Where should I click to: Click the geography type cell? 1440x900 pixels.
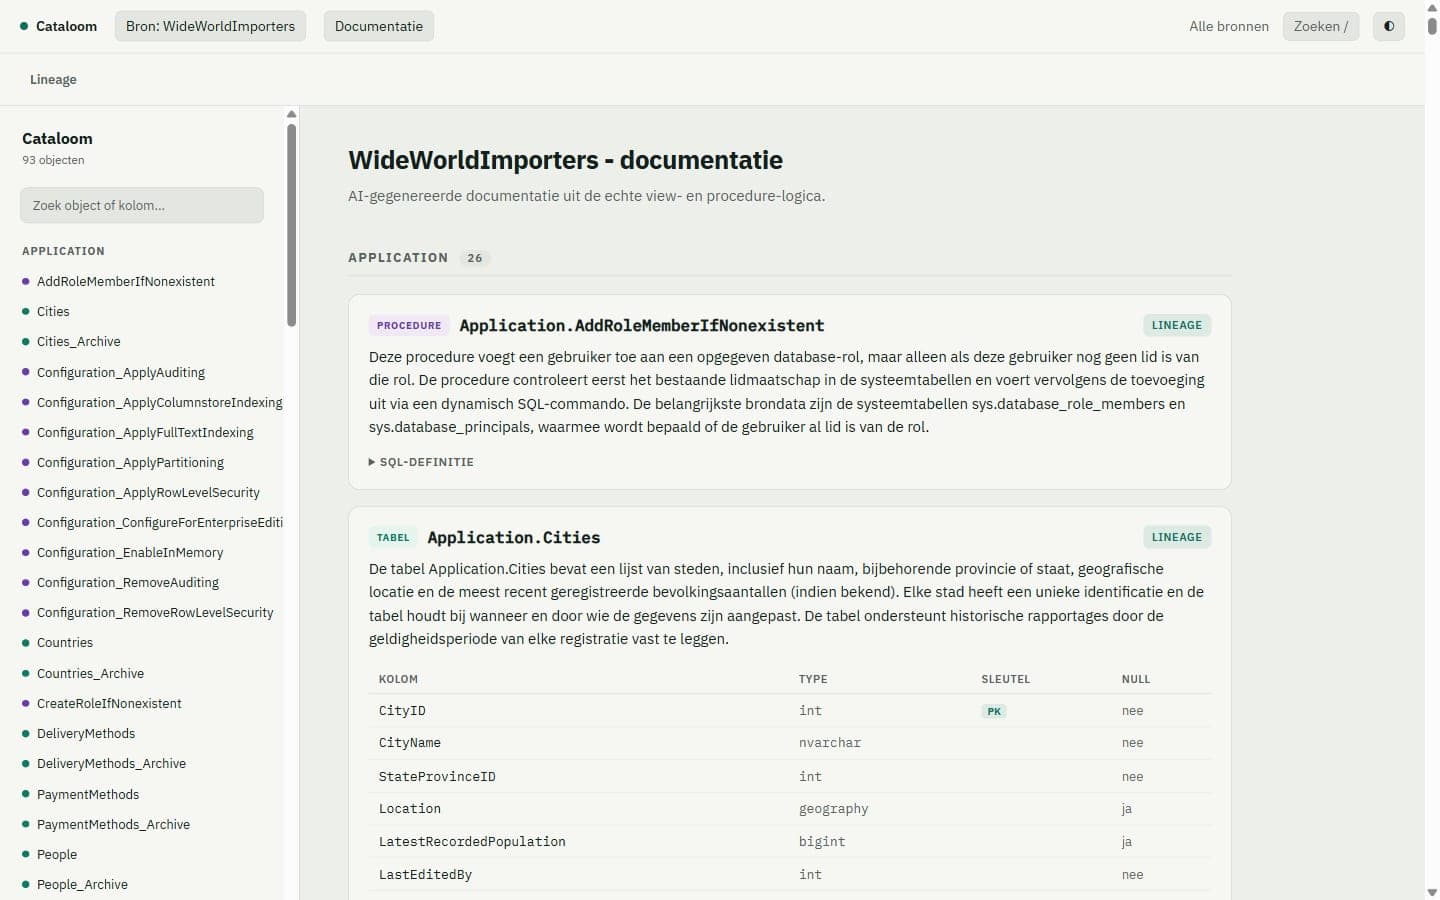click(833, 809)
